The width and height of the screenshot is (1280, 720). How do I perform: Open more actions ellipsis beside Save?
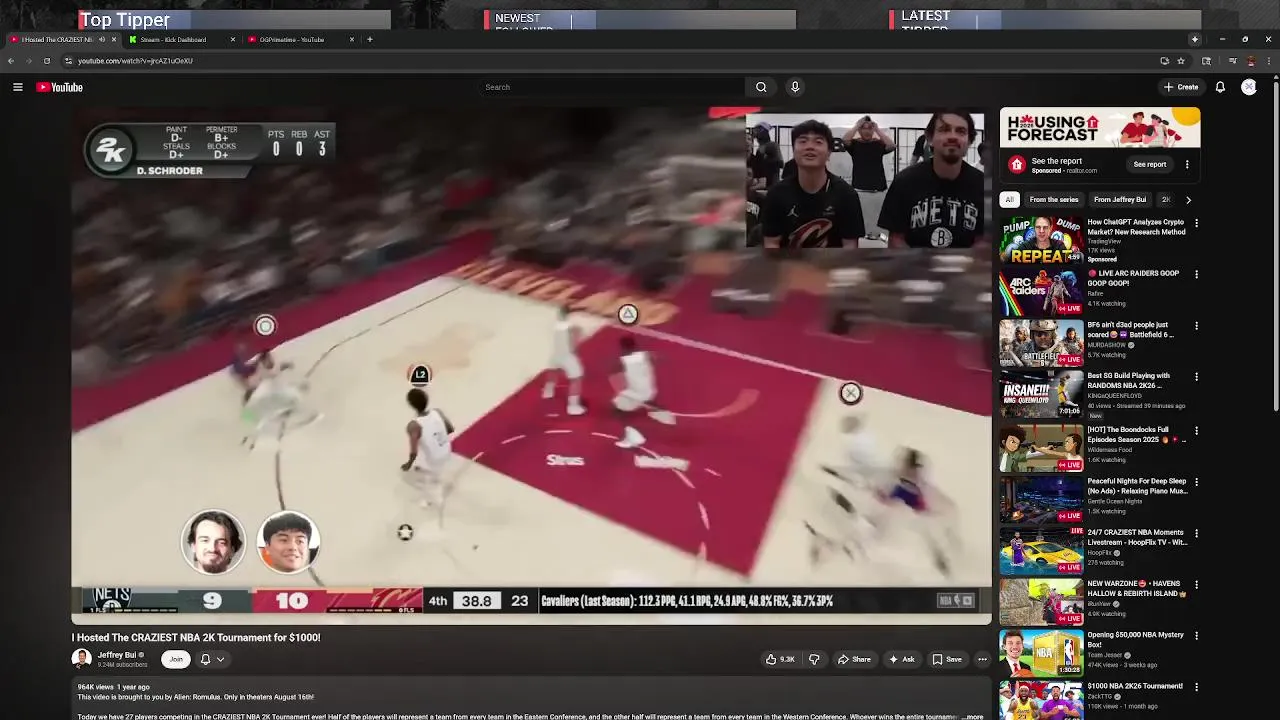982,659
